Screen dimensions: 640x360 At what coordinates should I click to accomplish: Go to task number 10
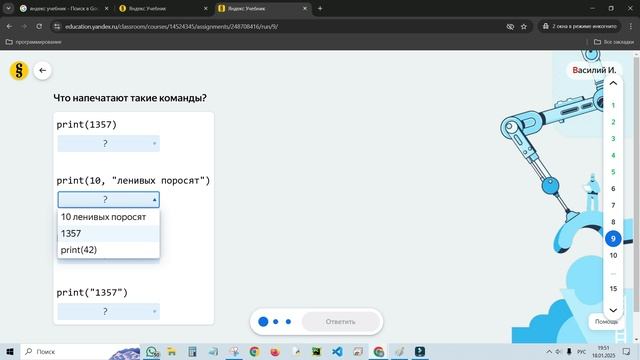613,256
